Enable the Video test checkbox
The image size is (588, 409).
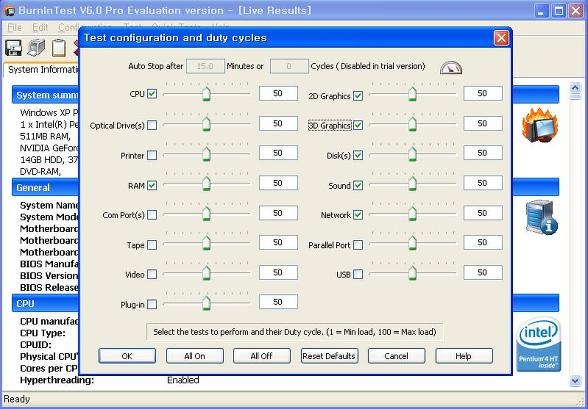(x=152, y=274)
